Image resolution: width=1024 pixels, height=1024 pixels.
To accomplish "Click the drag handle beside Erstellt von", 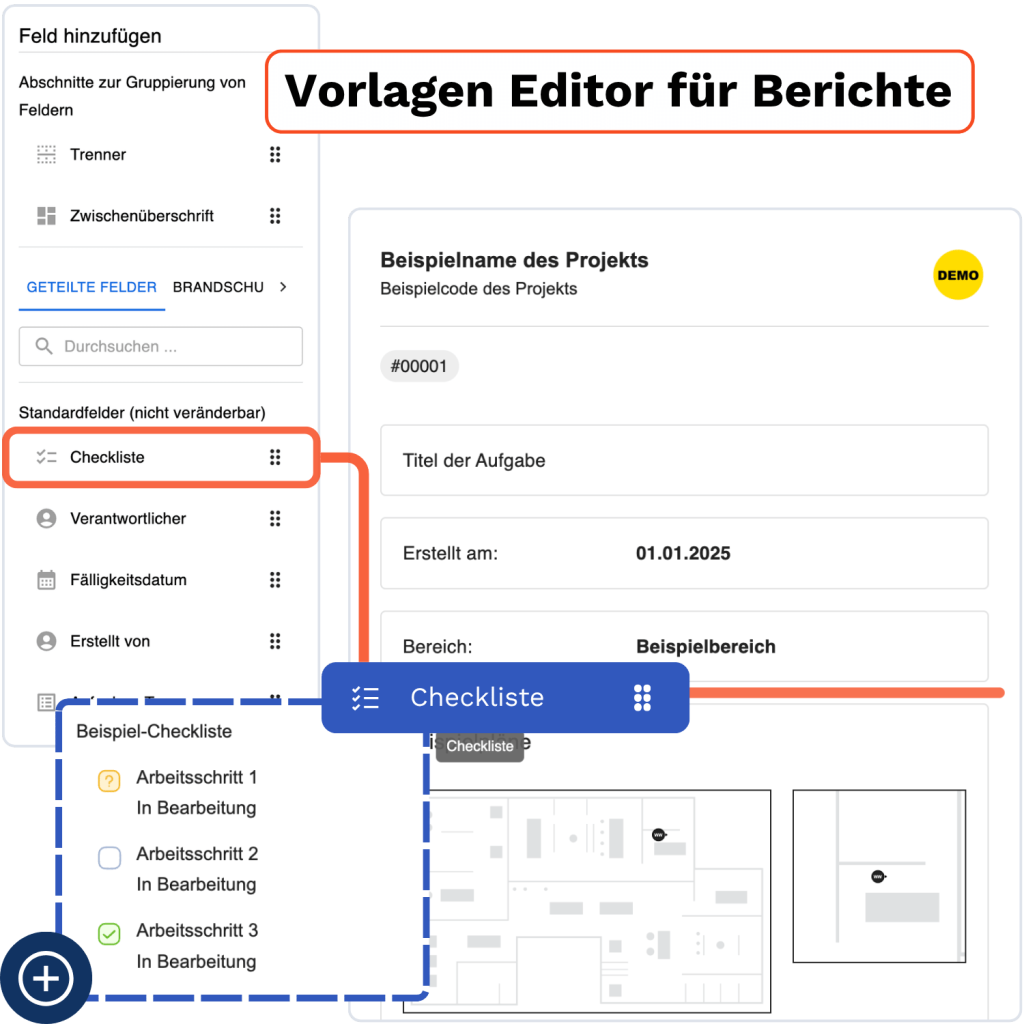I will pos(275,642).
